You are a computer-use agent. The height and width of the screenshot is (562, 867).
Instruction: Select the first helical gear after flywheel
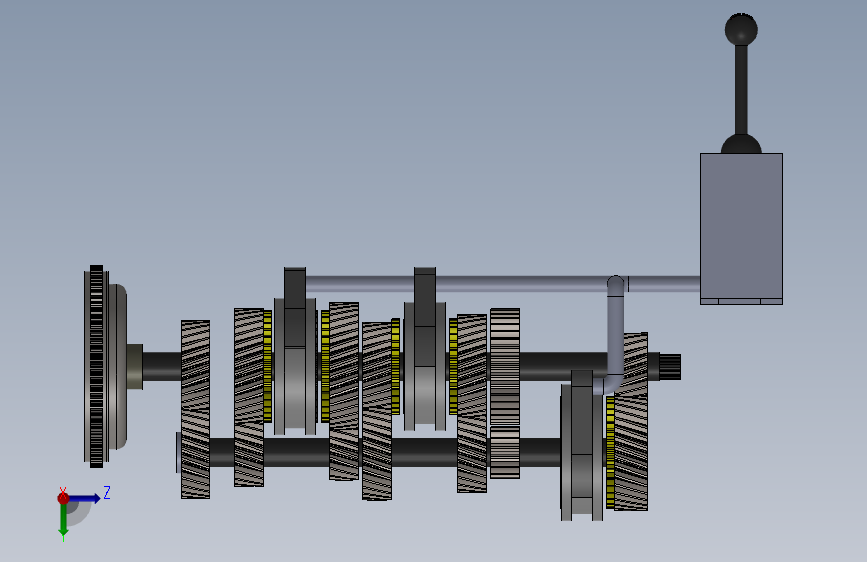tap(195, 409)
